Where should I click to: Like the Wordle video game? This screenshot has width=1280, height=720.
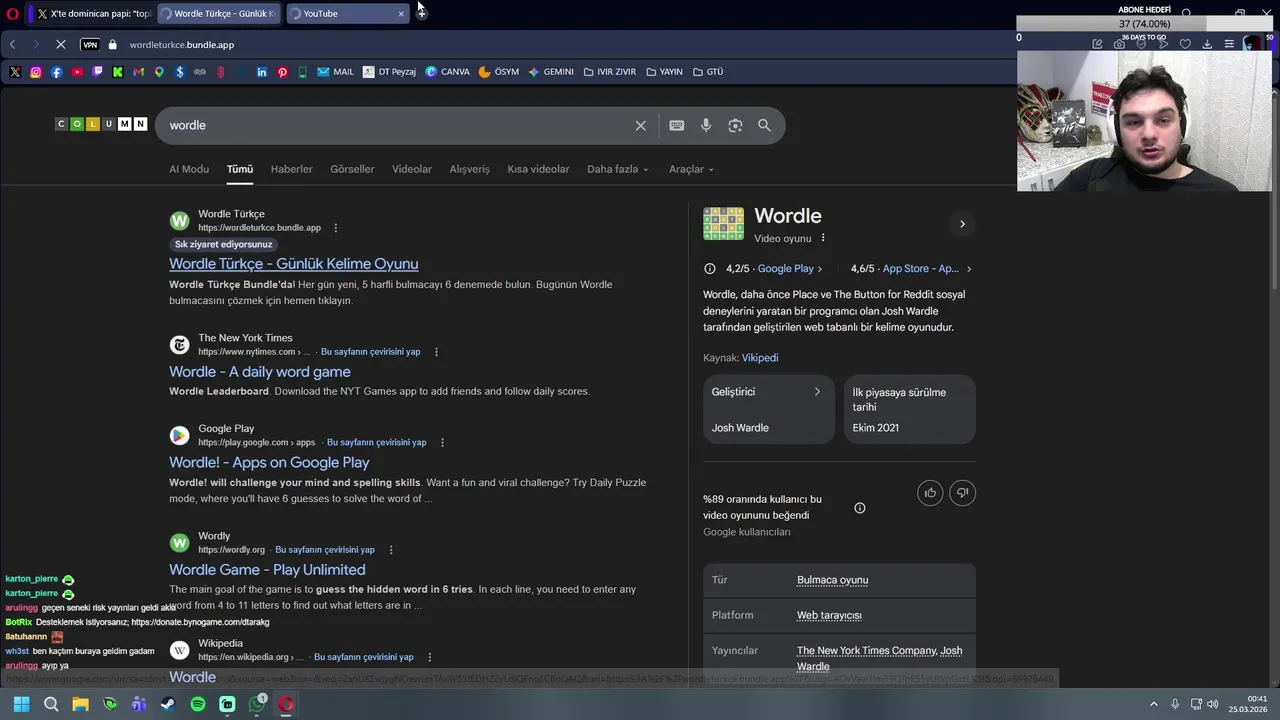coord(930,493)
